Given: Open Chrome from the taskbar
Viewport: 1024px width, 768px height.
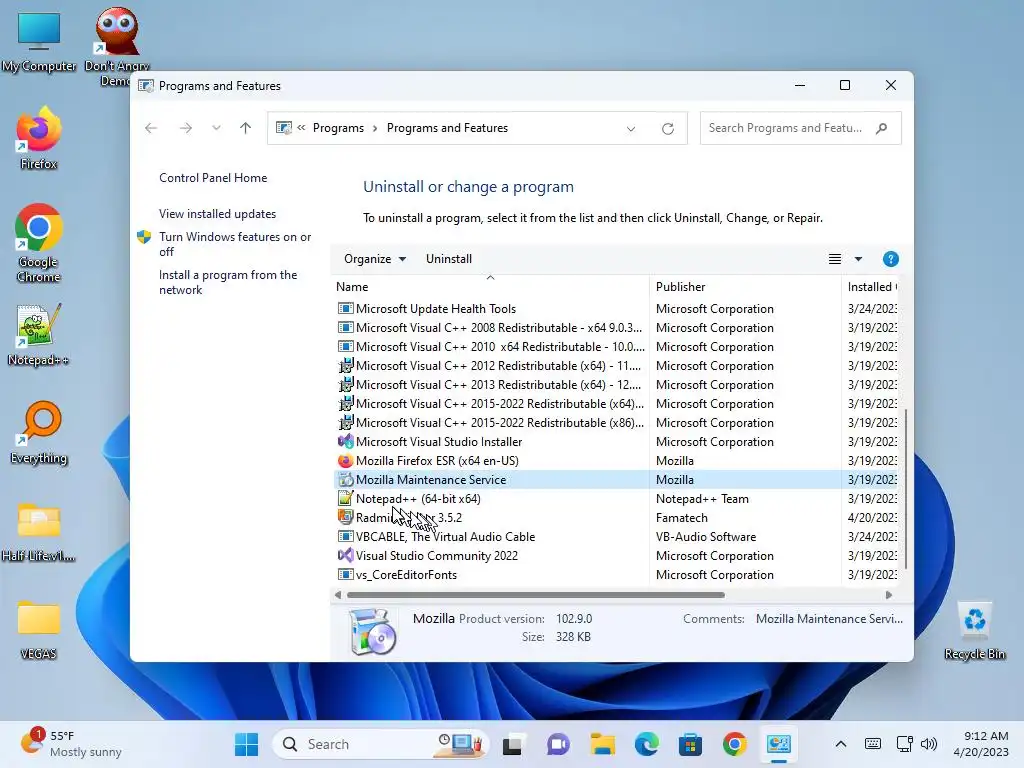Looking at the screenshot, I should tap(735, 744).
